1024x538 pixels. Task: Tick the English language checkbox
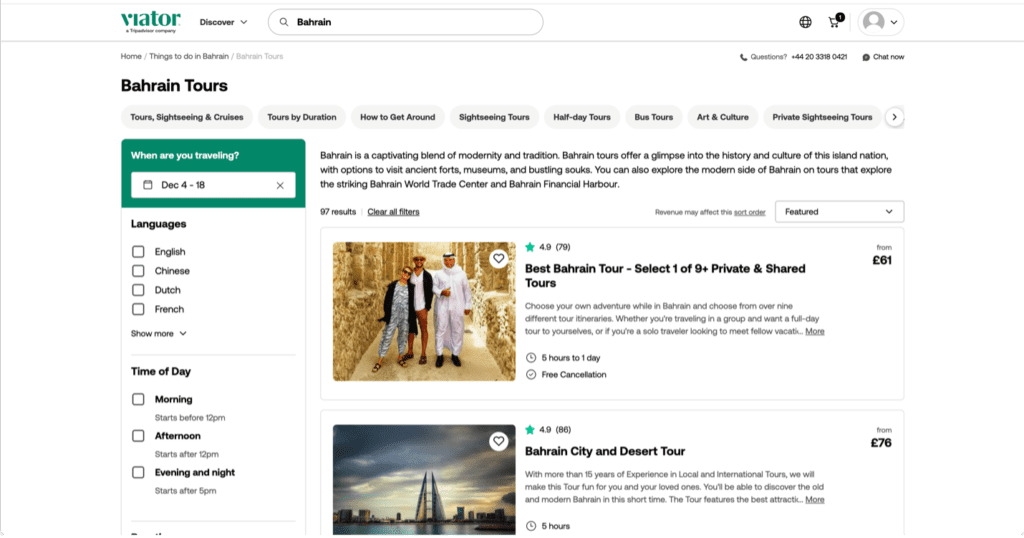138,252
